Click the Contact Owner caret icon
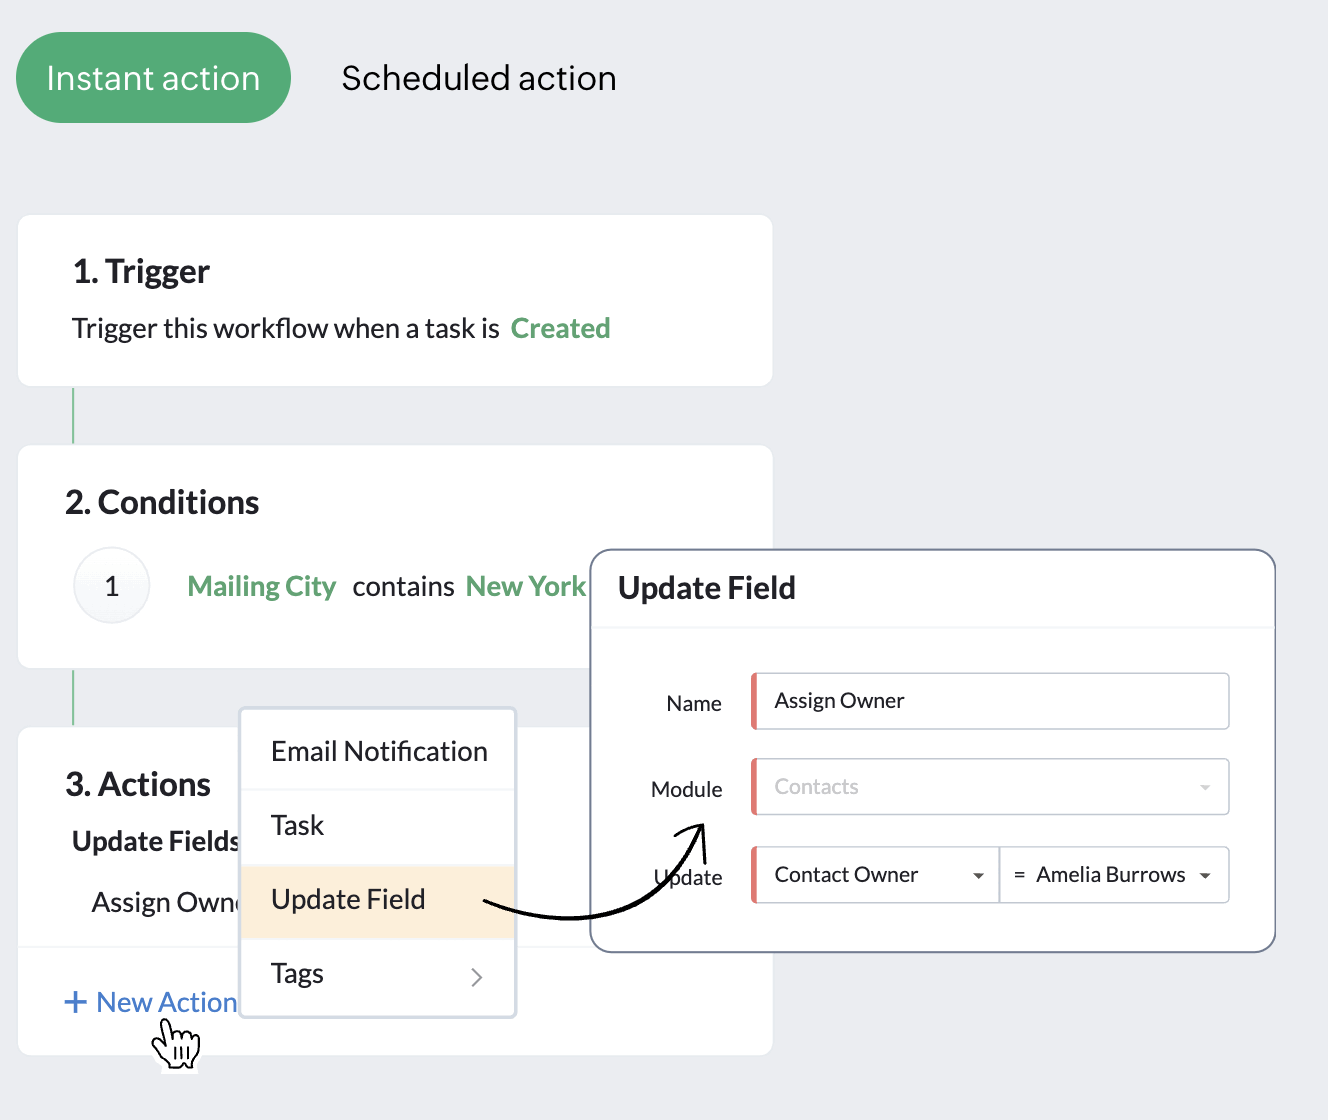 [978, 875]
